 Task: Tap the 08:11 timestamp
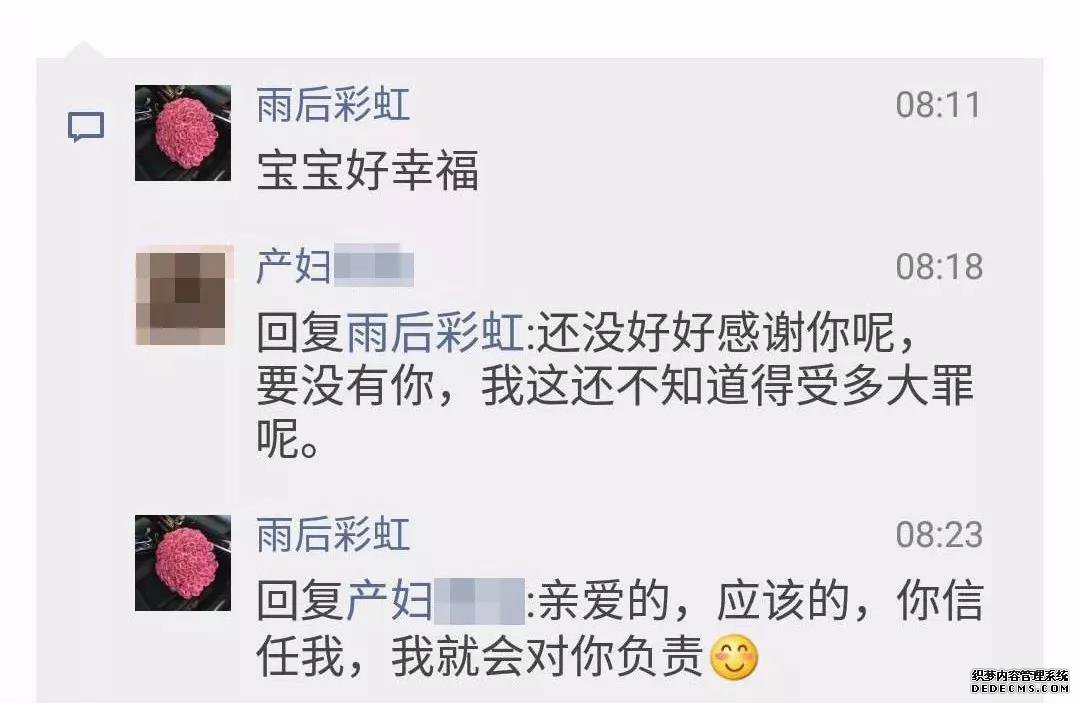[938, 105]
